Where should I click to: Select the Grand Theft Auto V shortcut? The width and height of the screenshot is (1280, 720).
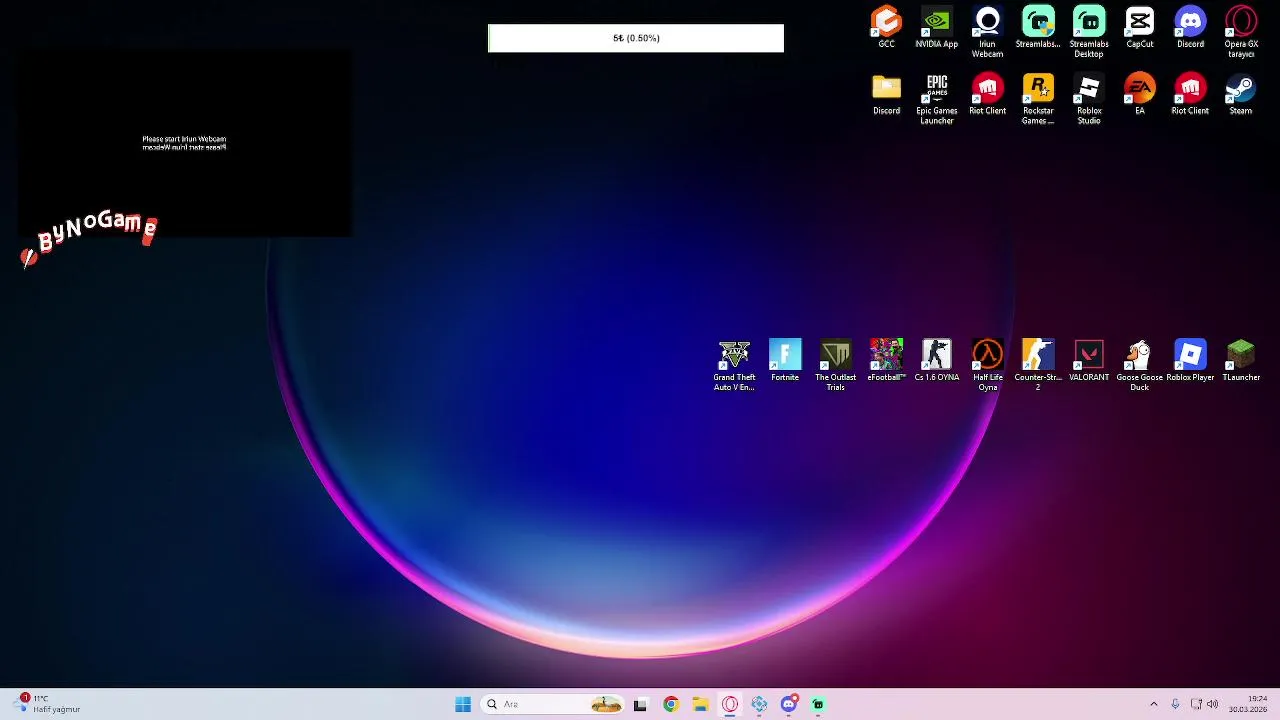[734, 365]
